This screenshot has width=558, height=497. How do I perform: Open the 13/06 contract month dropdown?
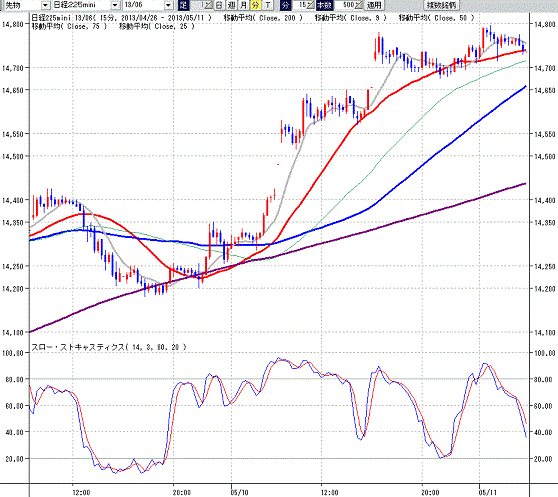[169, 5]
